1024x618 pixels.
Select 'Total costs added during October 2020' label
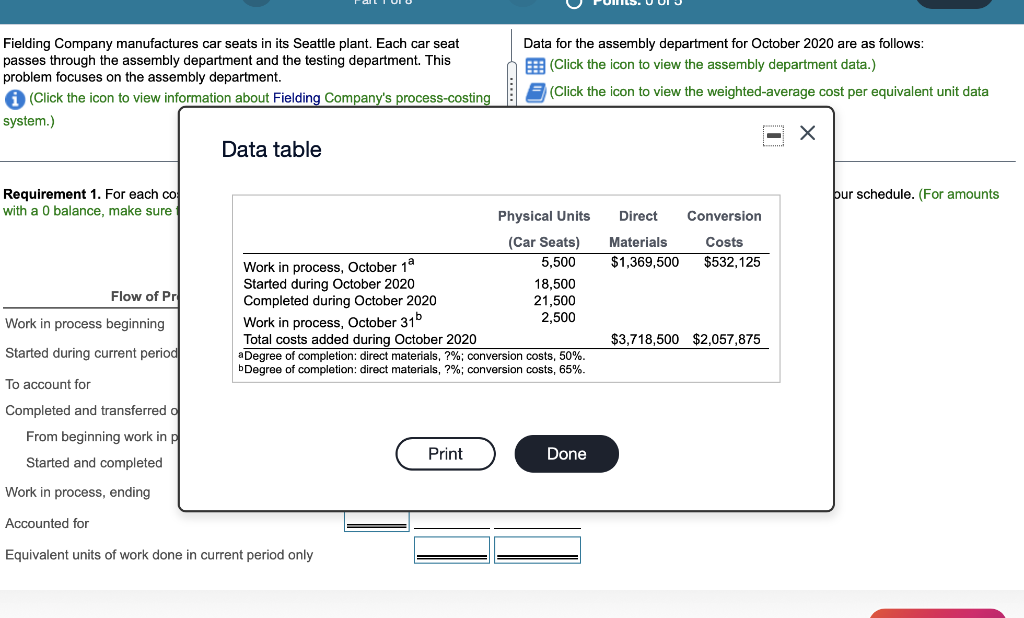pos(360,339)
